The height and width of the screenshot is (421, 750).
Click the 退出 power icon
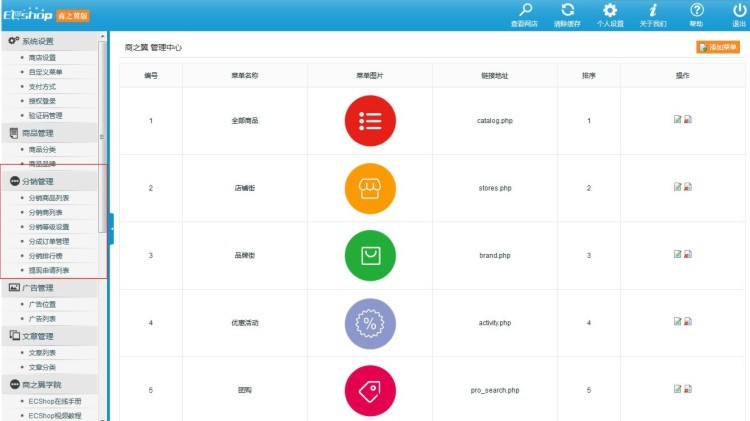click(739, 10)
